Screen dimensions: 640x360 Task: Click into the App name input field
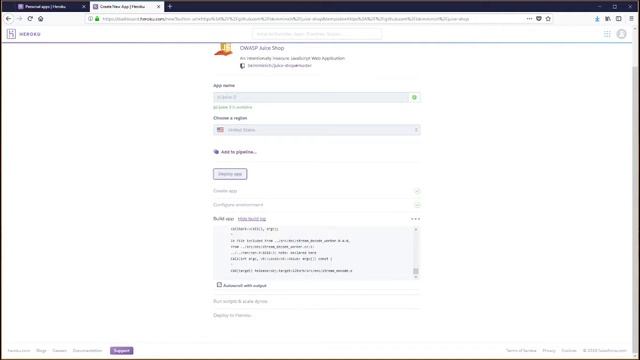point(311,98)
